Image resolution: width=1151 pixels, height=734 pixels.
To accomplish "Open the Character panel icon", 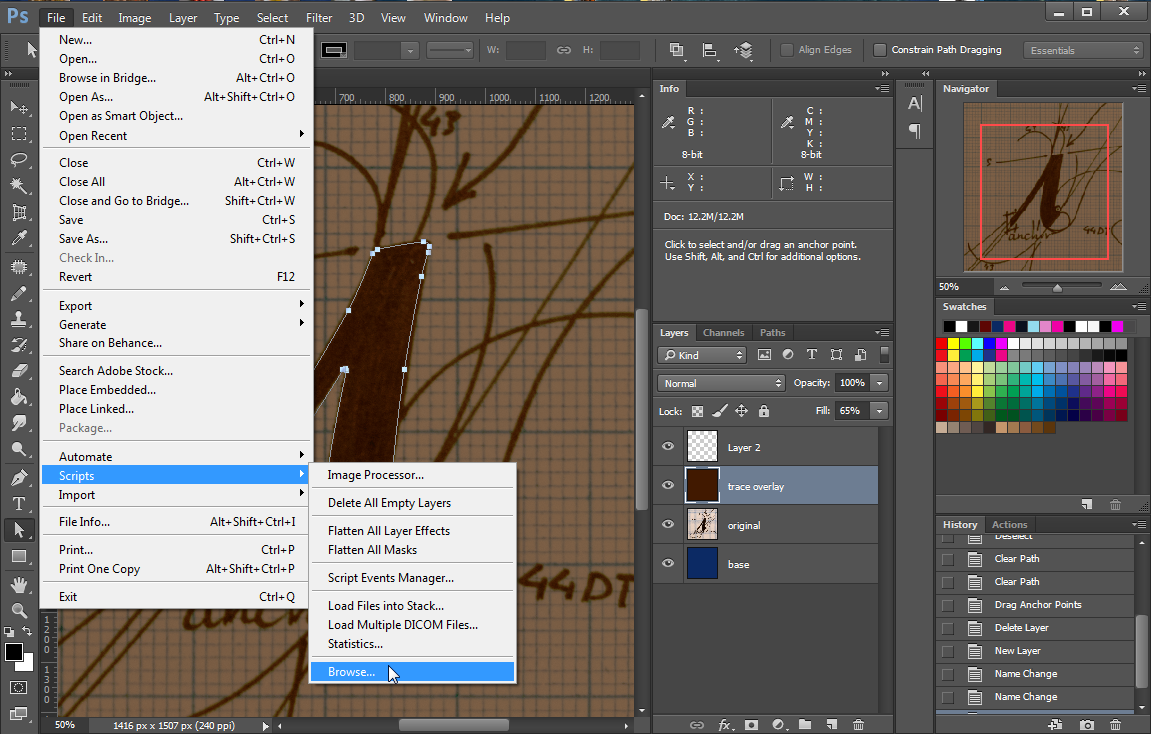I will (915, 103).
